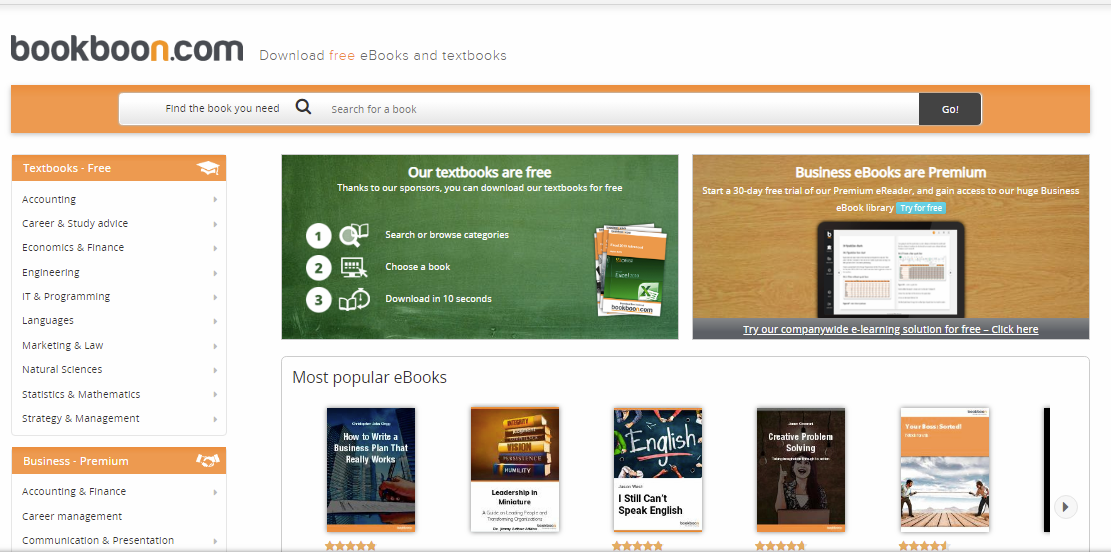Expand the IT & Programming arrow
This screenshot has width=1111, height=552.
point(215,297)
